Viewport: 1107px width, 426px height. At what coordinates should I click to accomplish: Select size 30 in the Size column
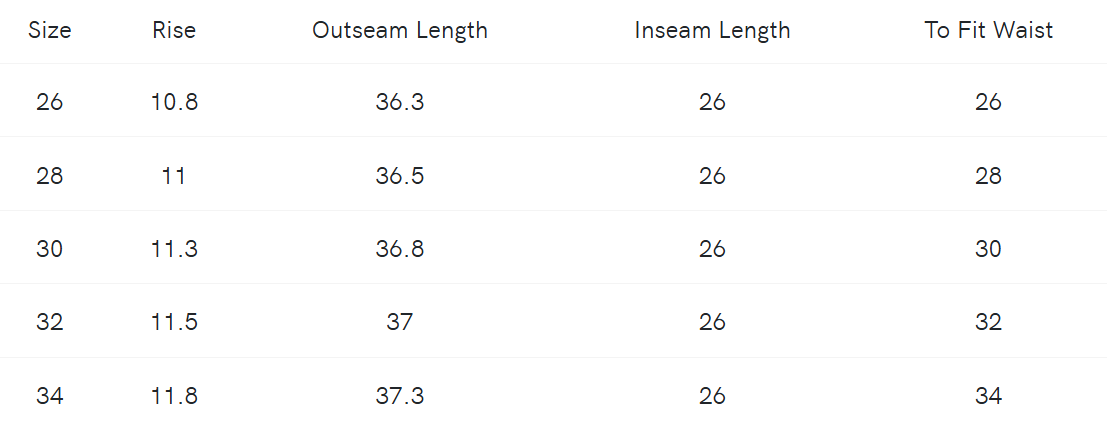click(x=50, y=249)
